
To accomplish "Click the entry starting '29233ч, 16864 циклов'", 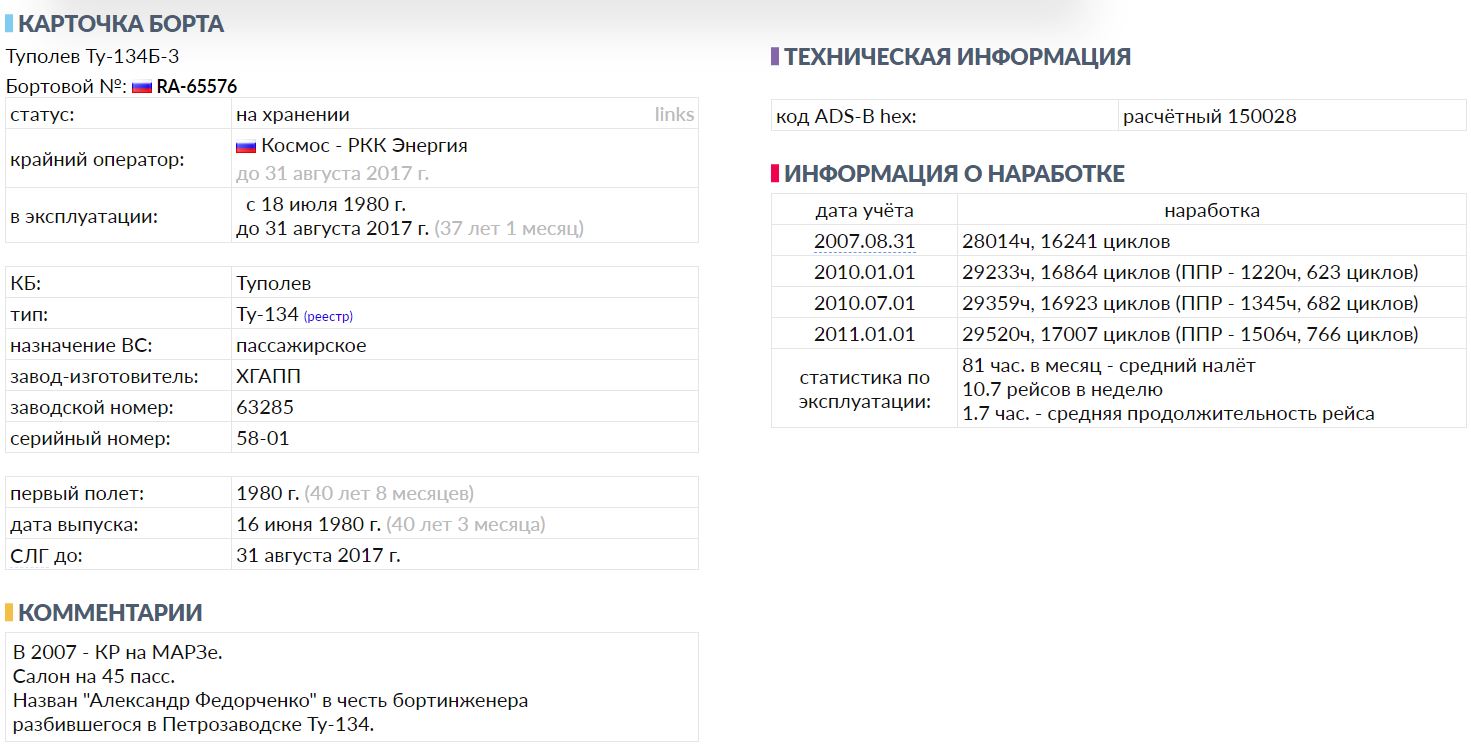I will click(1190, 272).
